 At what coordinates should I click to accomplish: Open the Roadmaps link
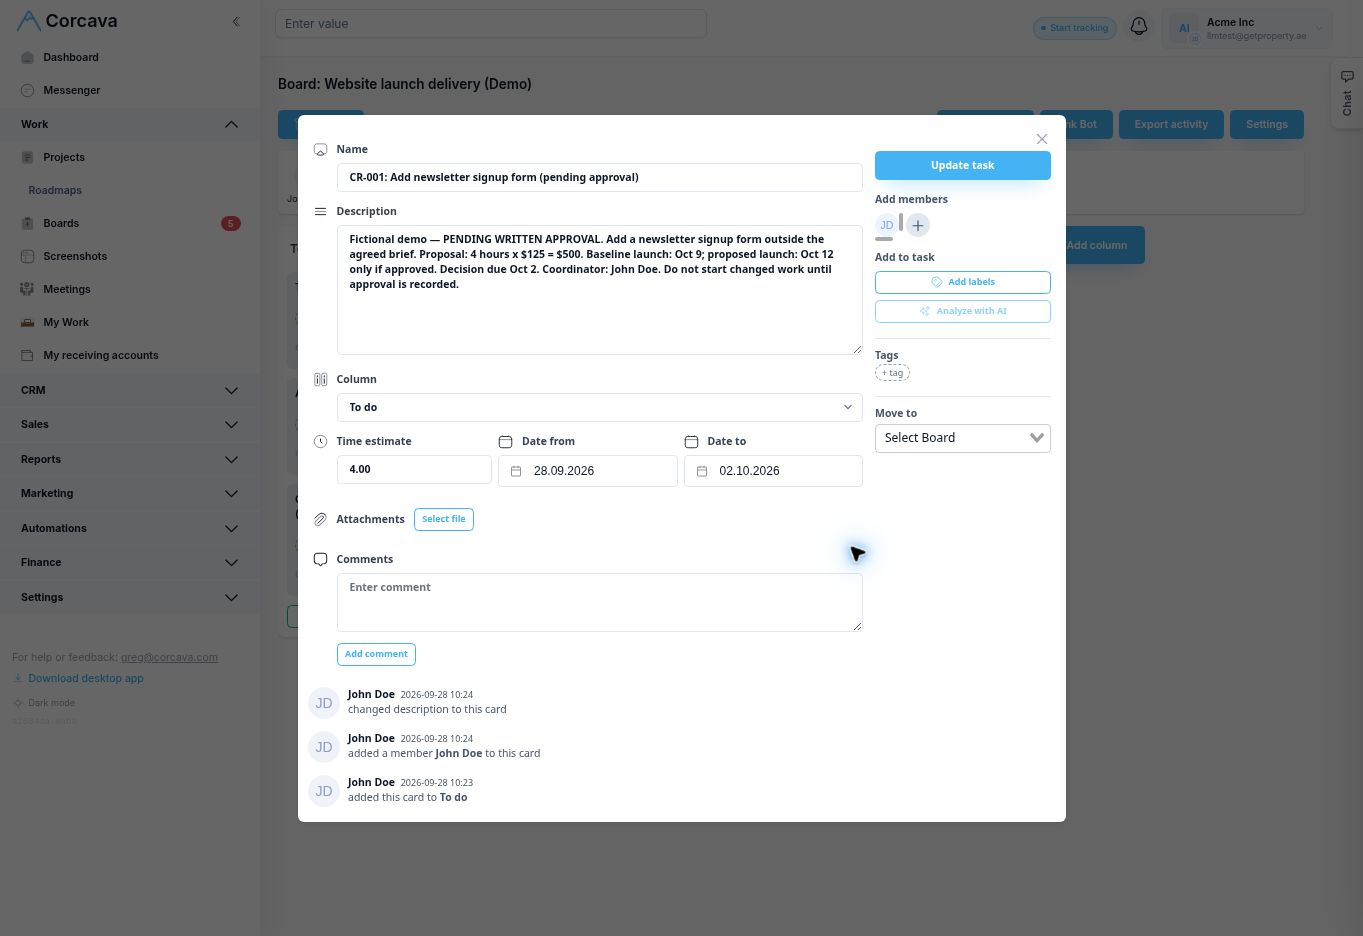pos(55,190)
